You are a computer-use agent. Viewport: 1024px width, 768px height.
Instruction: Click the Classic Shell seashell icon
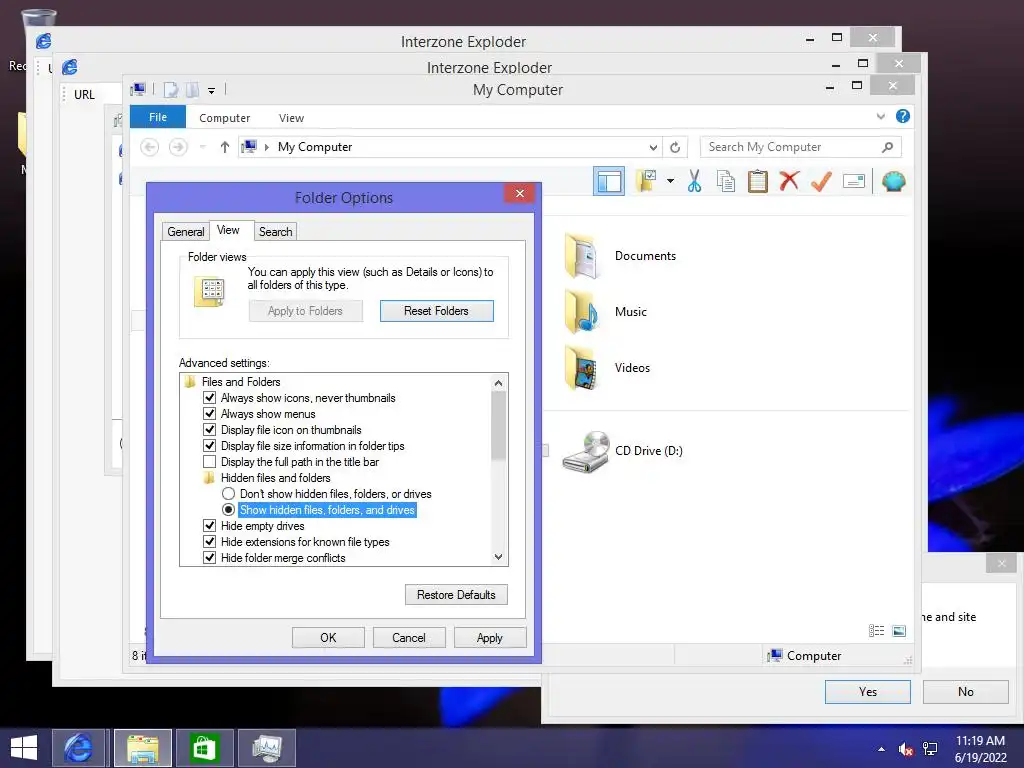[893, 181]
